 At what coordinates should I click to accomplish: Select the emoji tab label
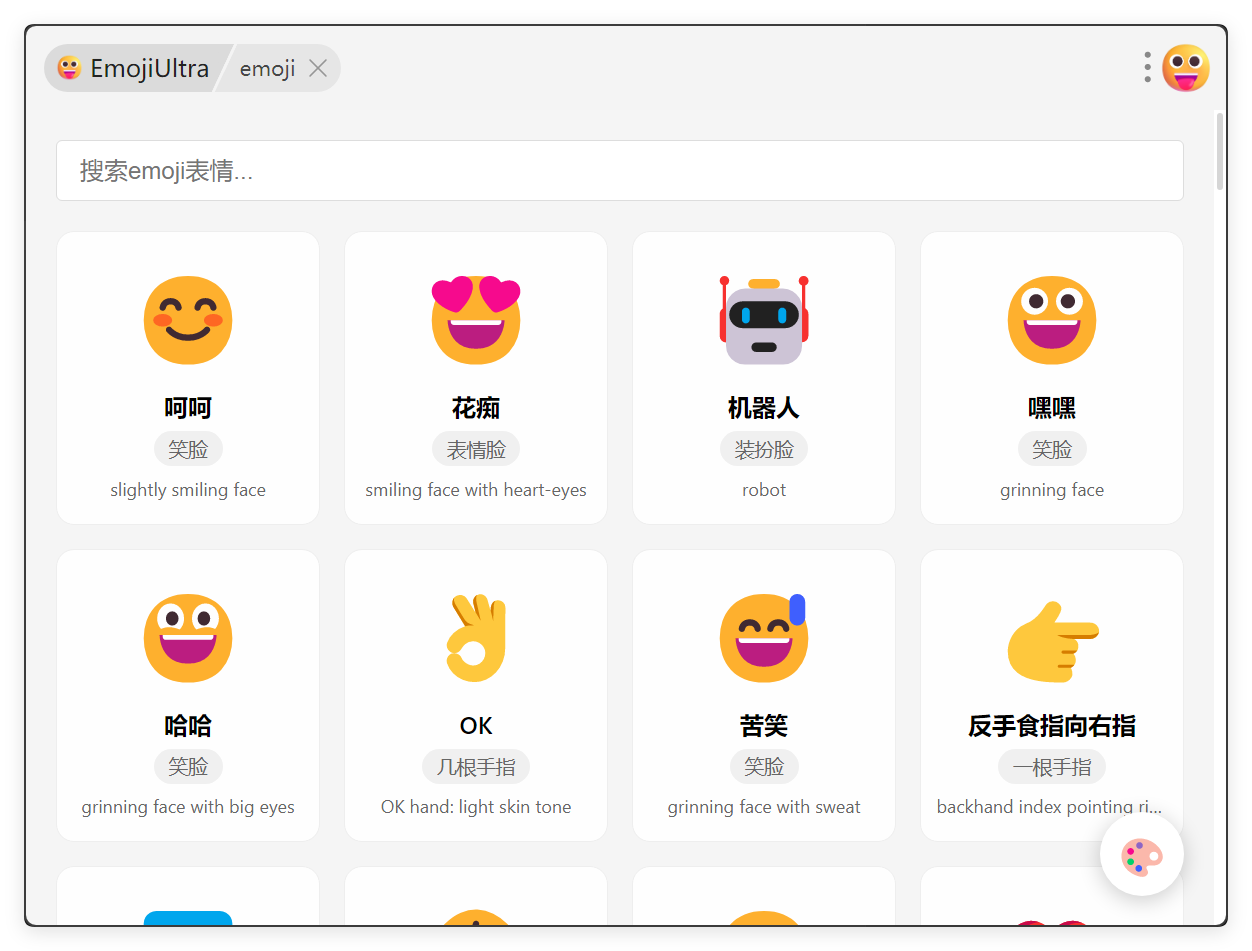(x=267, y=68)
